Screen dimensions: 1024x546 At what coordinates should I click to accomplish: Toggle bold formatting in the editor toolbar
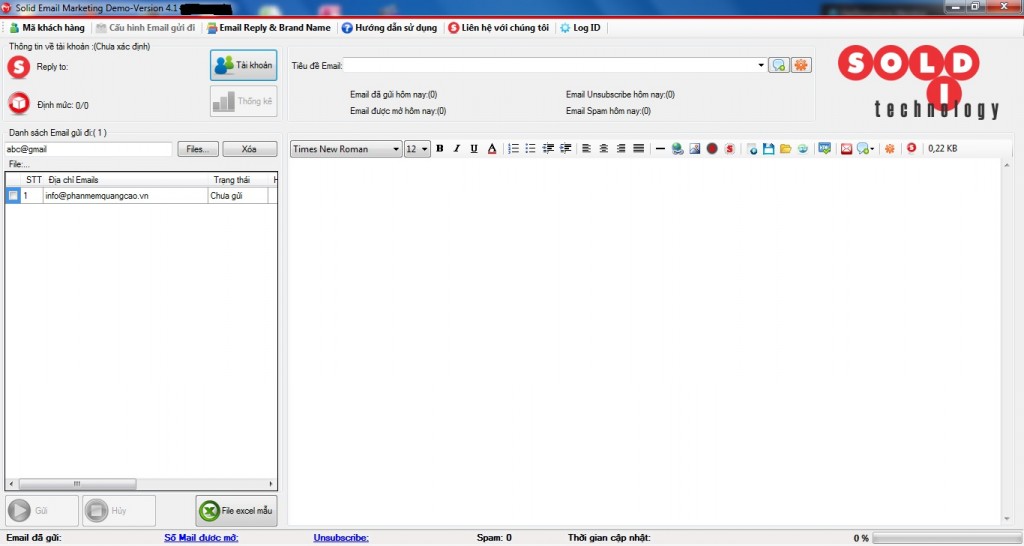pos(440,149)
